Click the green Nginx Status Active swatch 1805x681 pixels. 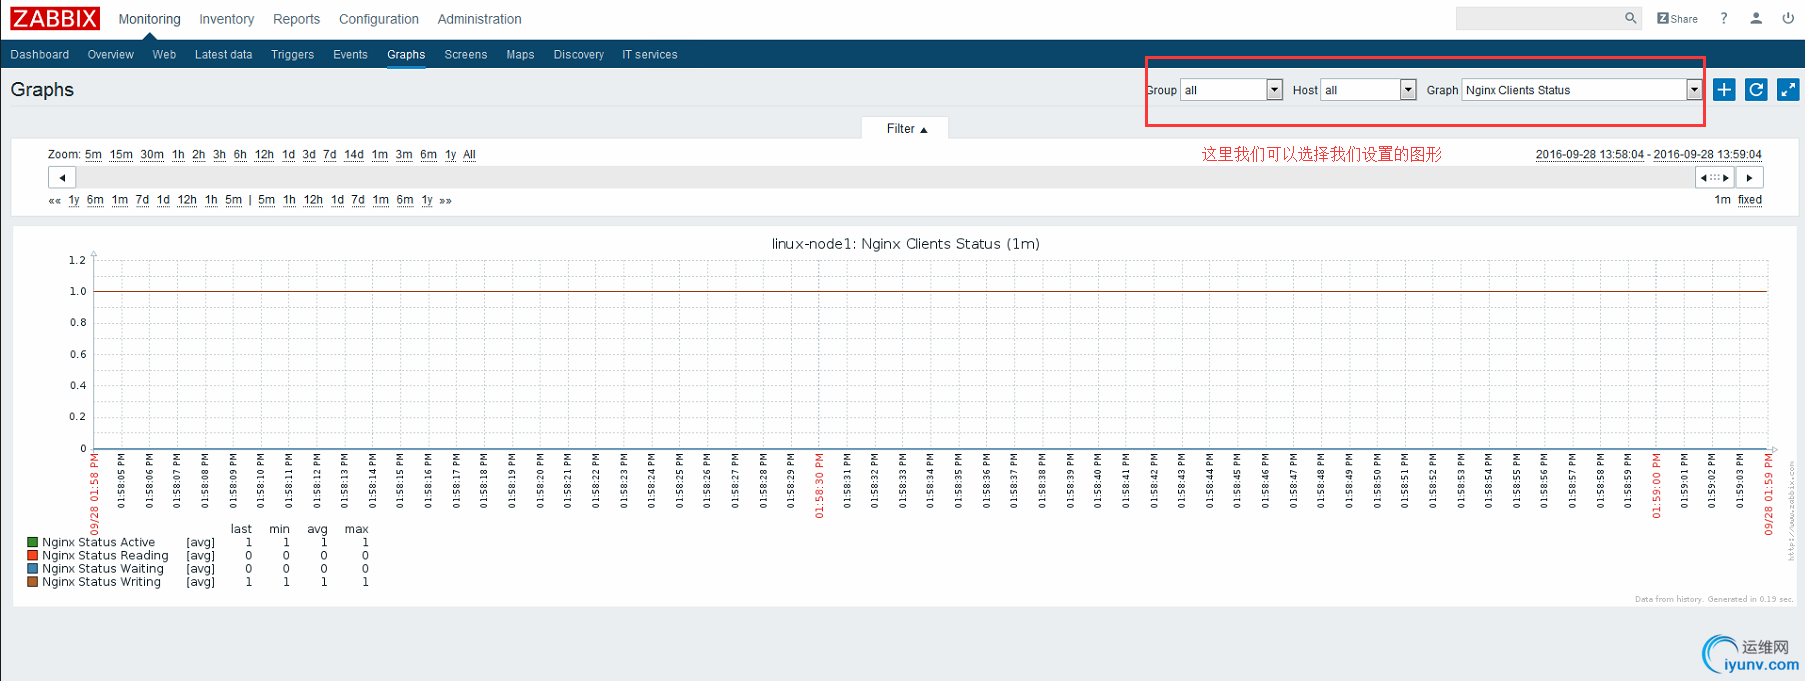pyautogui.click(x=33, y=543)
